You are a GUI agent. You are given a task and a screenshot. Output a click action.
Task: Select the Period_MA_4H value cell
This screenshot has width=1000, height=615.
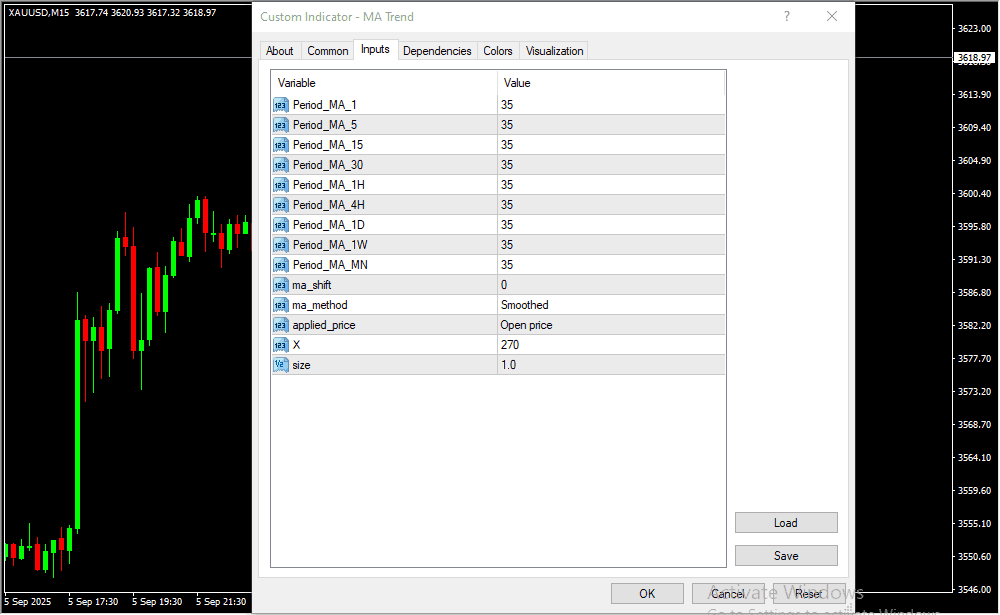[x=611, y=205]
